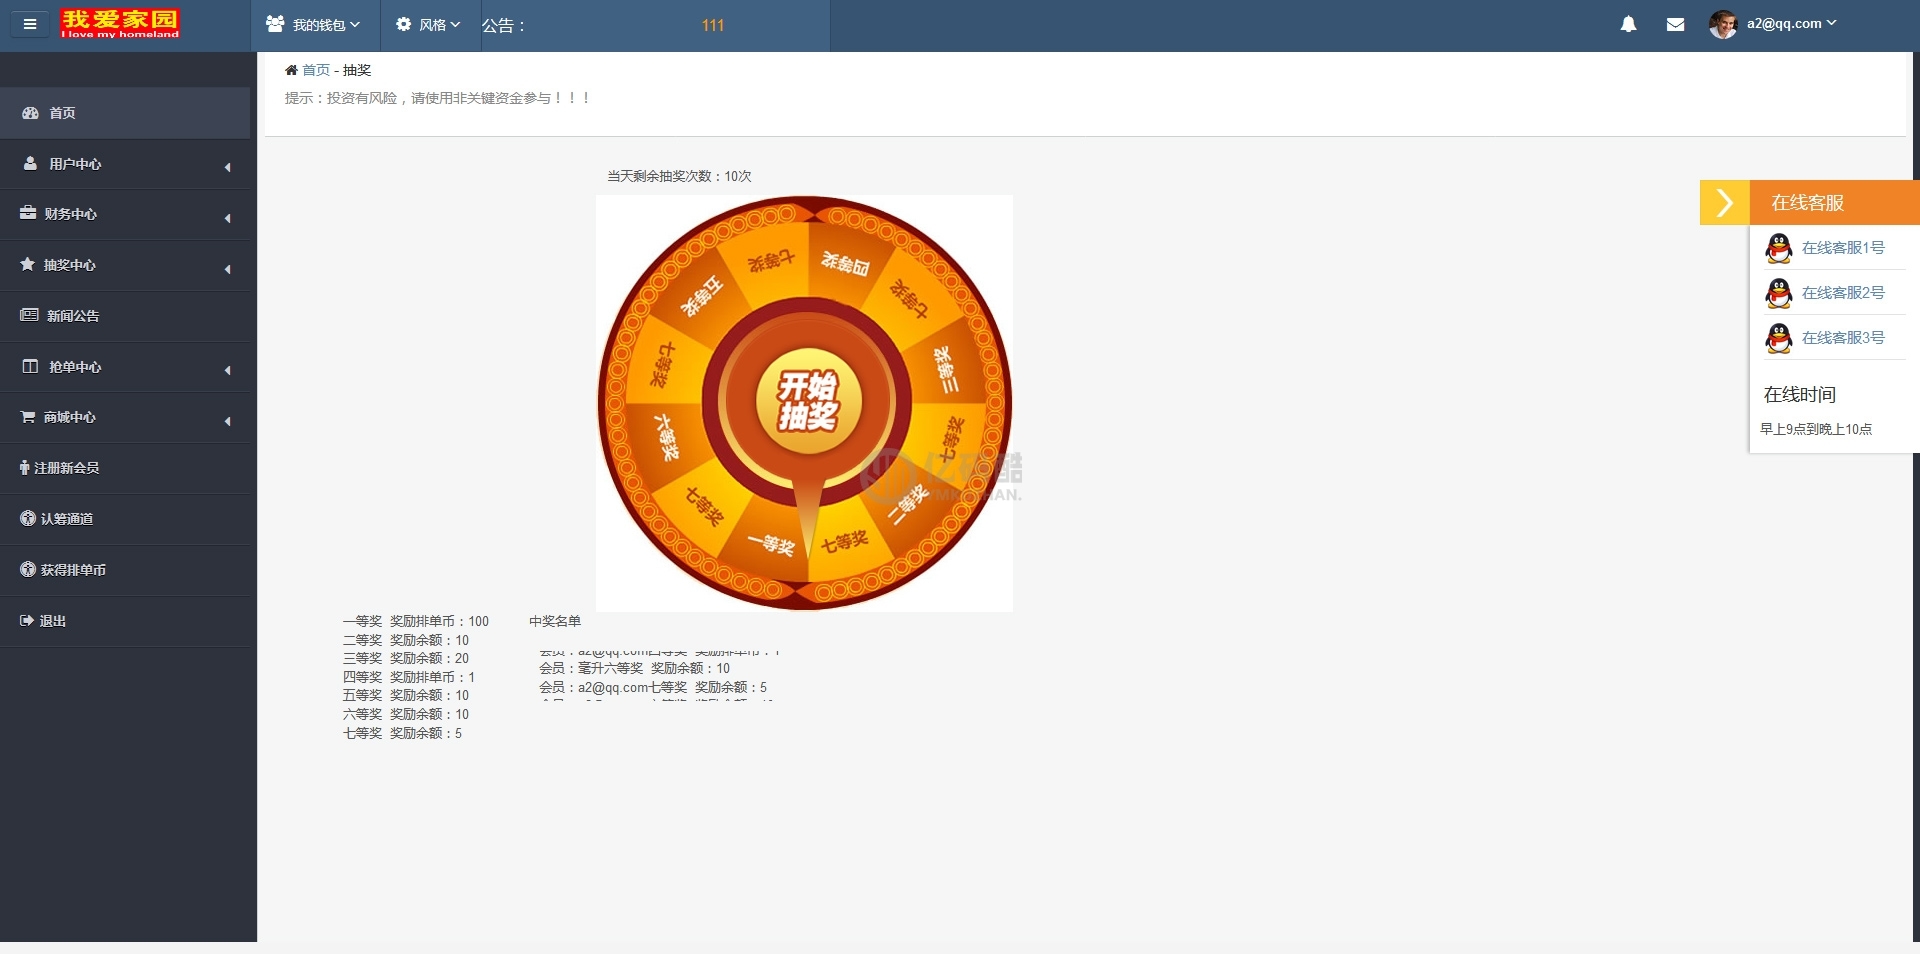Click QQ penguin icon for 在线客服2号
The height and width of the screenshot is (954, 1920).
(1778, 293)
